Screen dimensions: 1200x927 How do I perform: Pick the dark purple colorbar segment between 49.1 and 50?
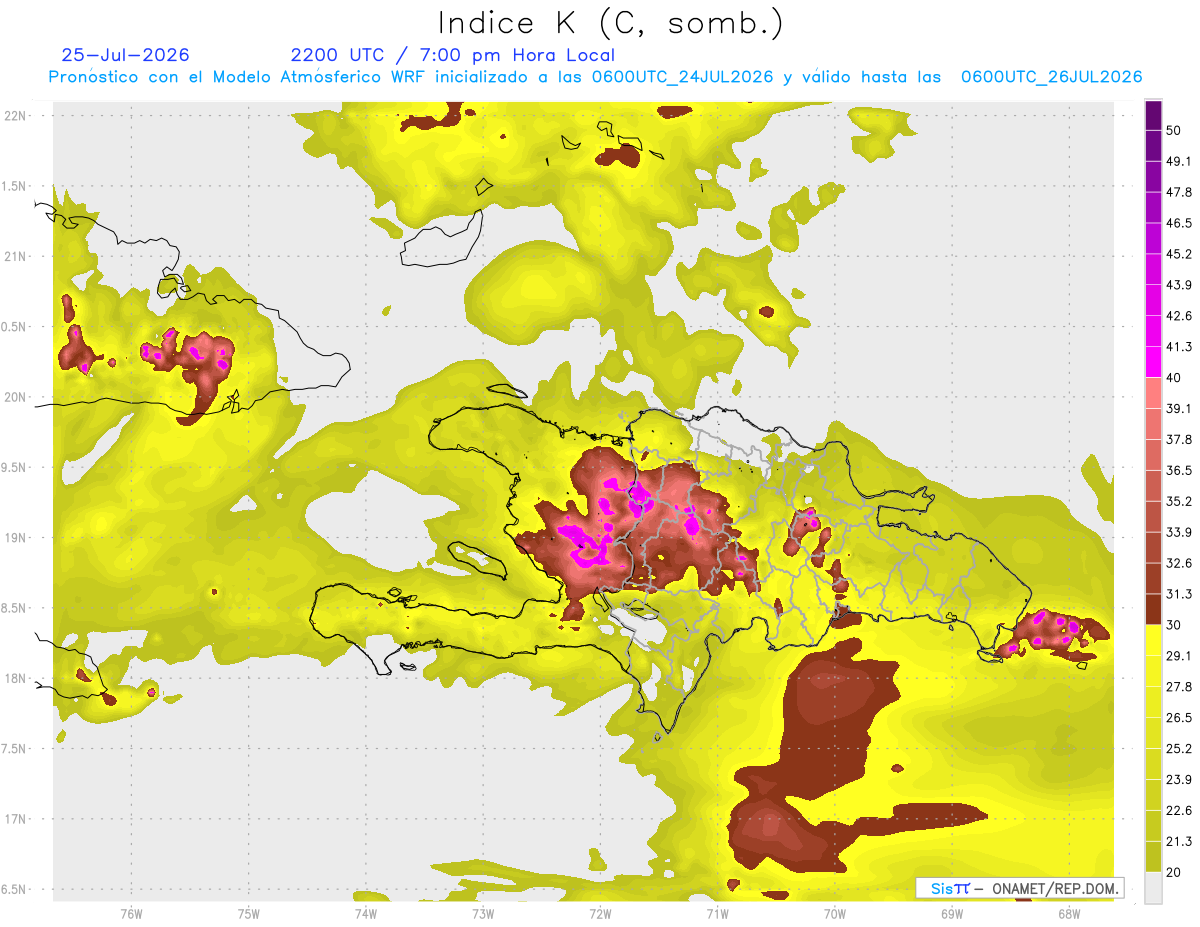pos(1153,145)
